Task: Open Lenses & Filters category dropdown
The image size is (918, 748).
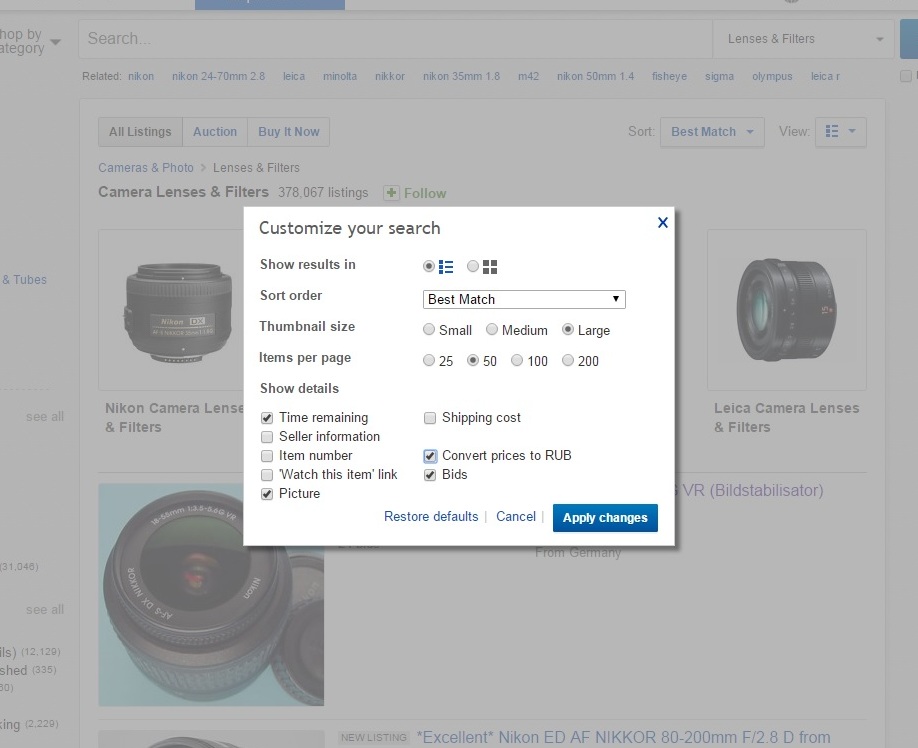Action: 803,39
